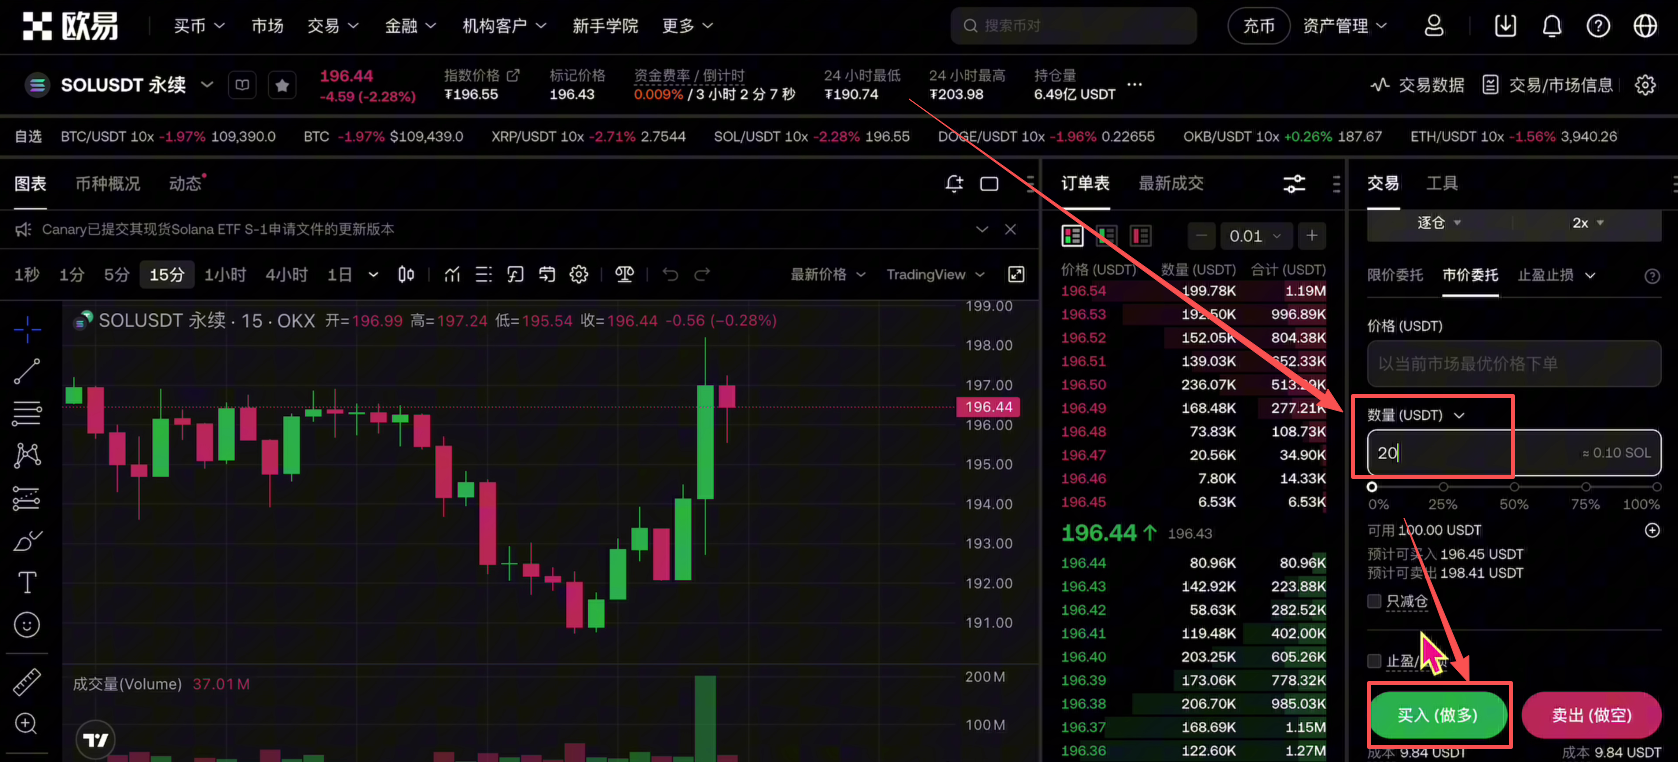Open the chart settings gear icon

[579, 274]
